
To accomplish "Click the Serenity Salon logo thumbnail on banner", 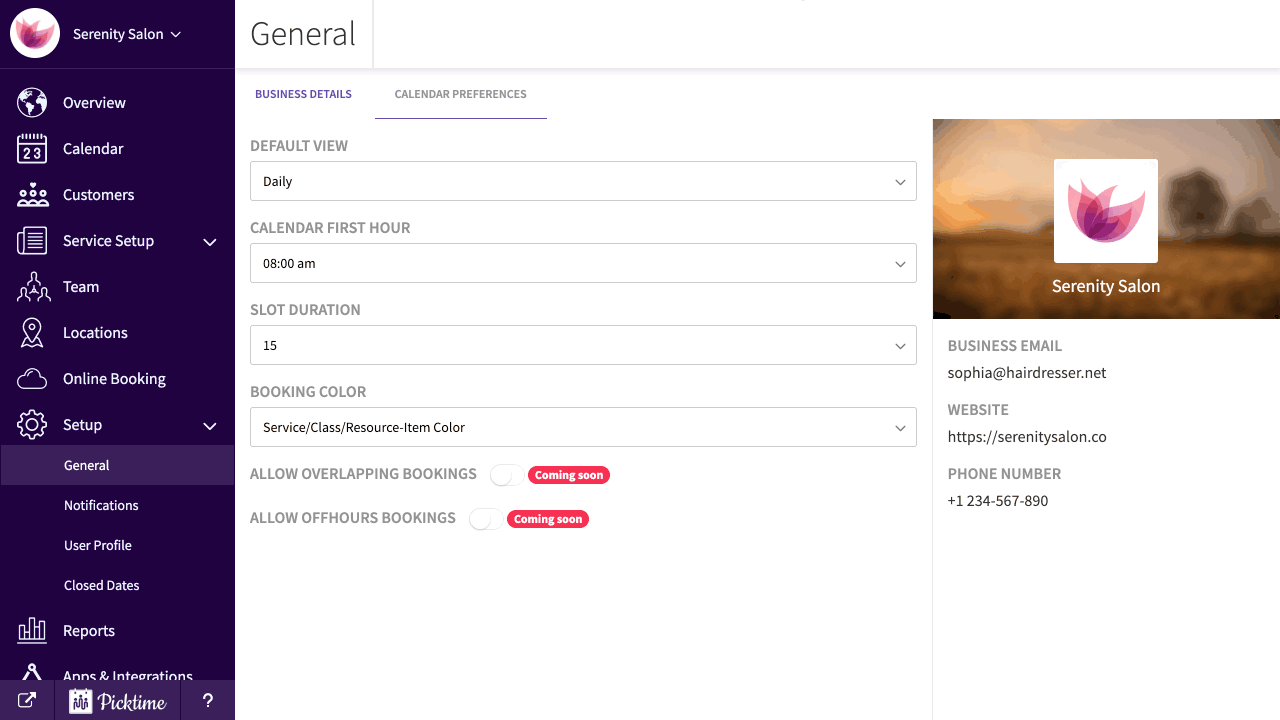I will point(1105,211).
